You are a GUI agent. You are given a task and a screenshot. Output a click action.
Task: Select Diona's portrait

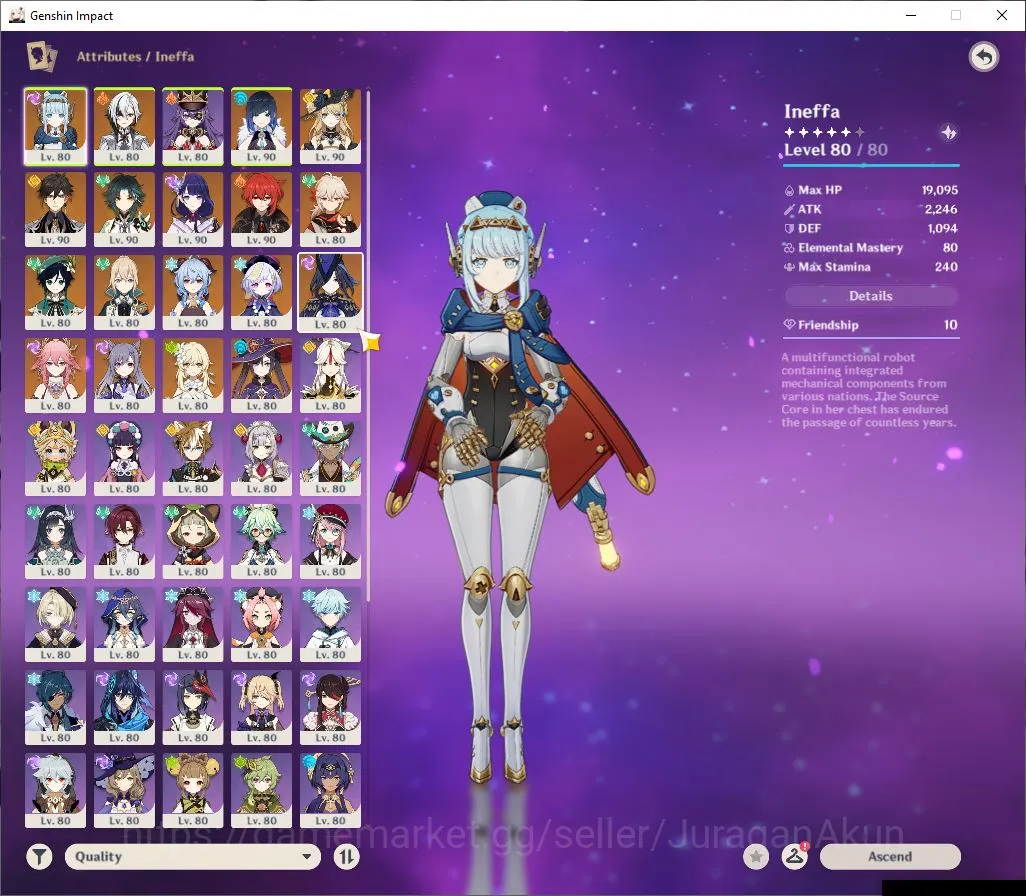[262, 624]
